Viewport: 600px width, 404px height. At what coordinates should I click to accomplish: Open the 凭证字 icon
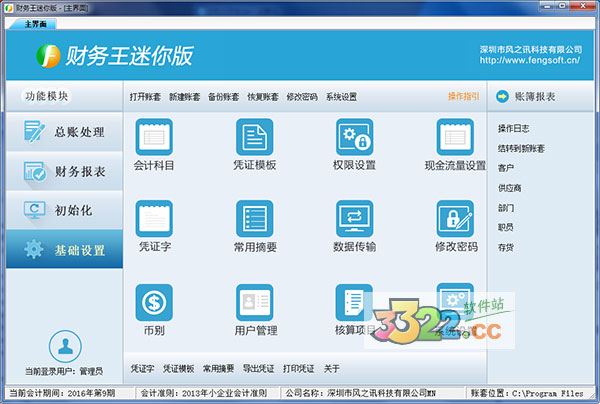coord(154,218)
